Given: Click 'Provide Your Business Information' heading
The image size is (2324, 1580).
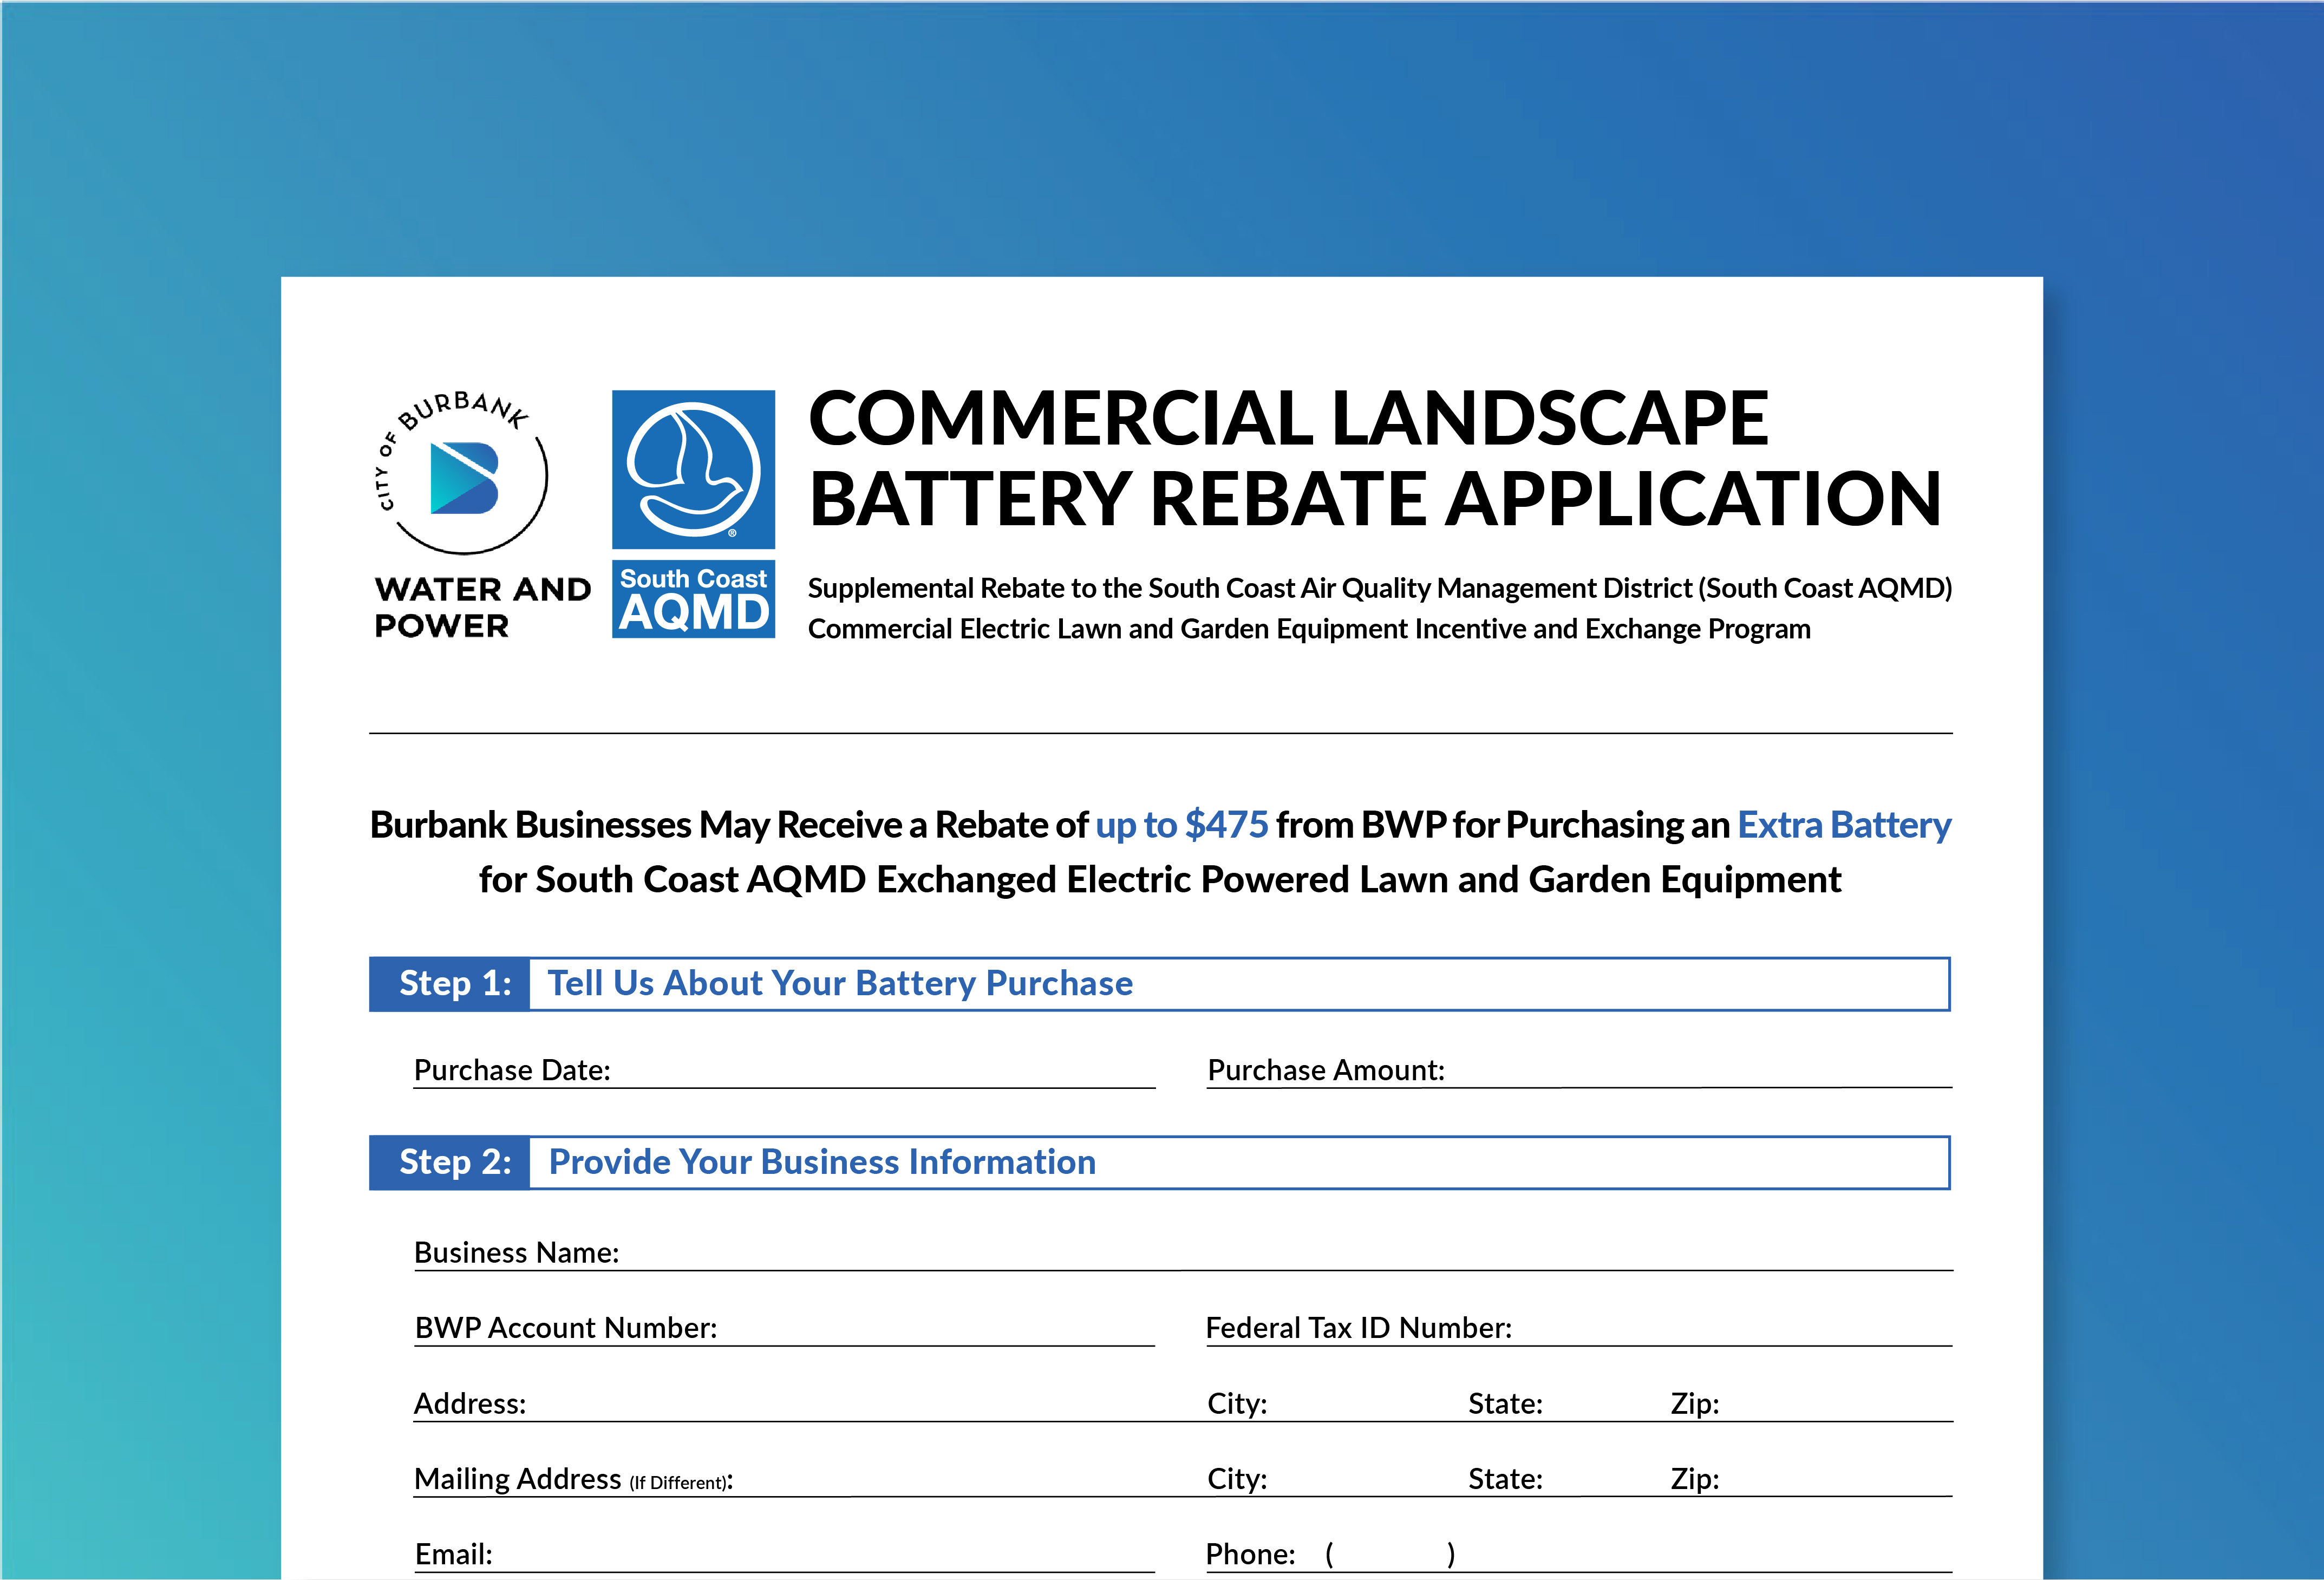Looking at the screenshot, I should tap(822, 1163).
